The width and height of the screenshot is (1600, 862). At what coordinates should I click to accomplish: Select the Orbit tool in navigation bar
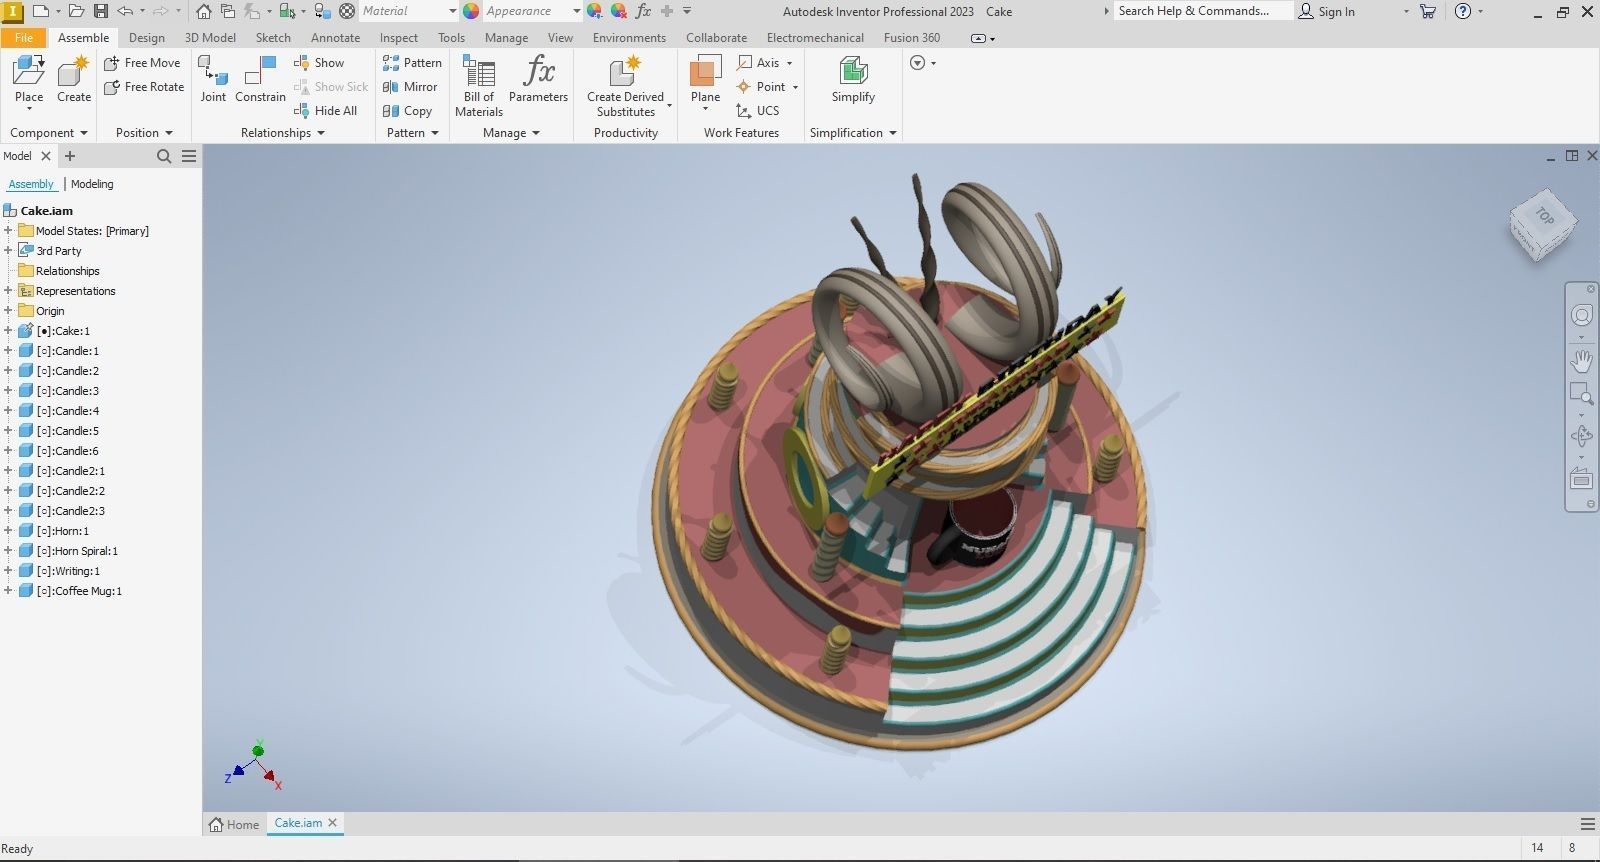click(x=1581, y=436)
